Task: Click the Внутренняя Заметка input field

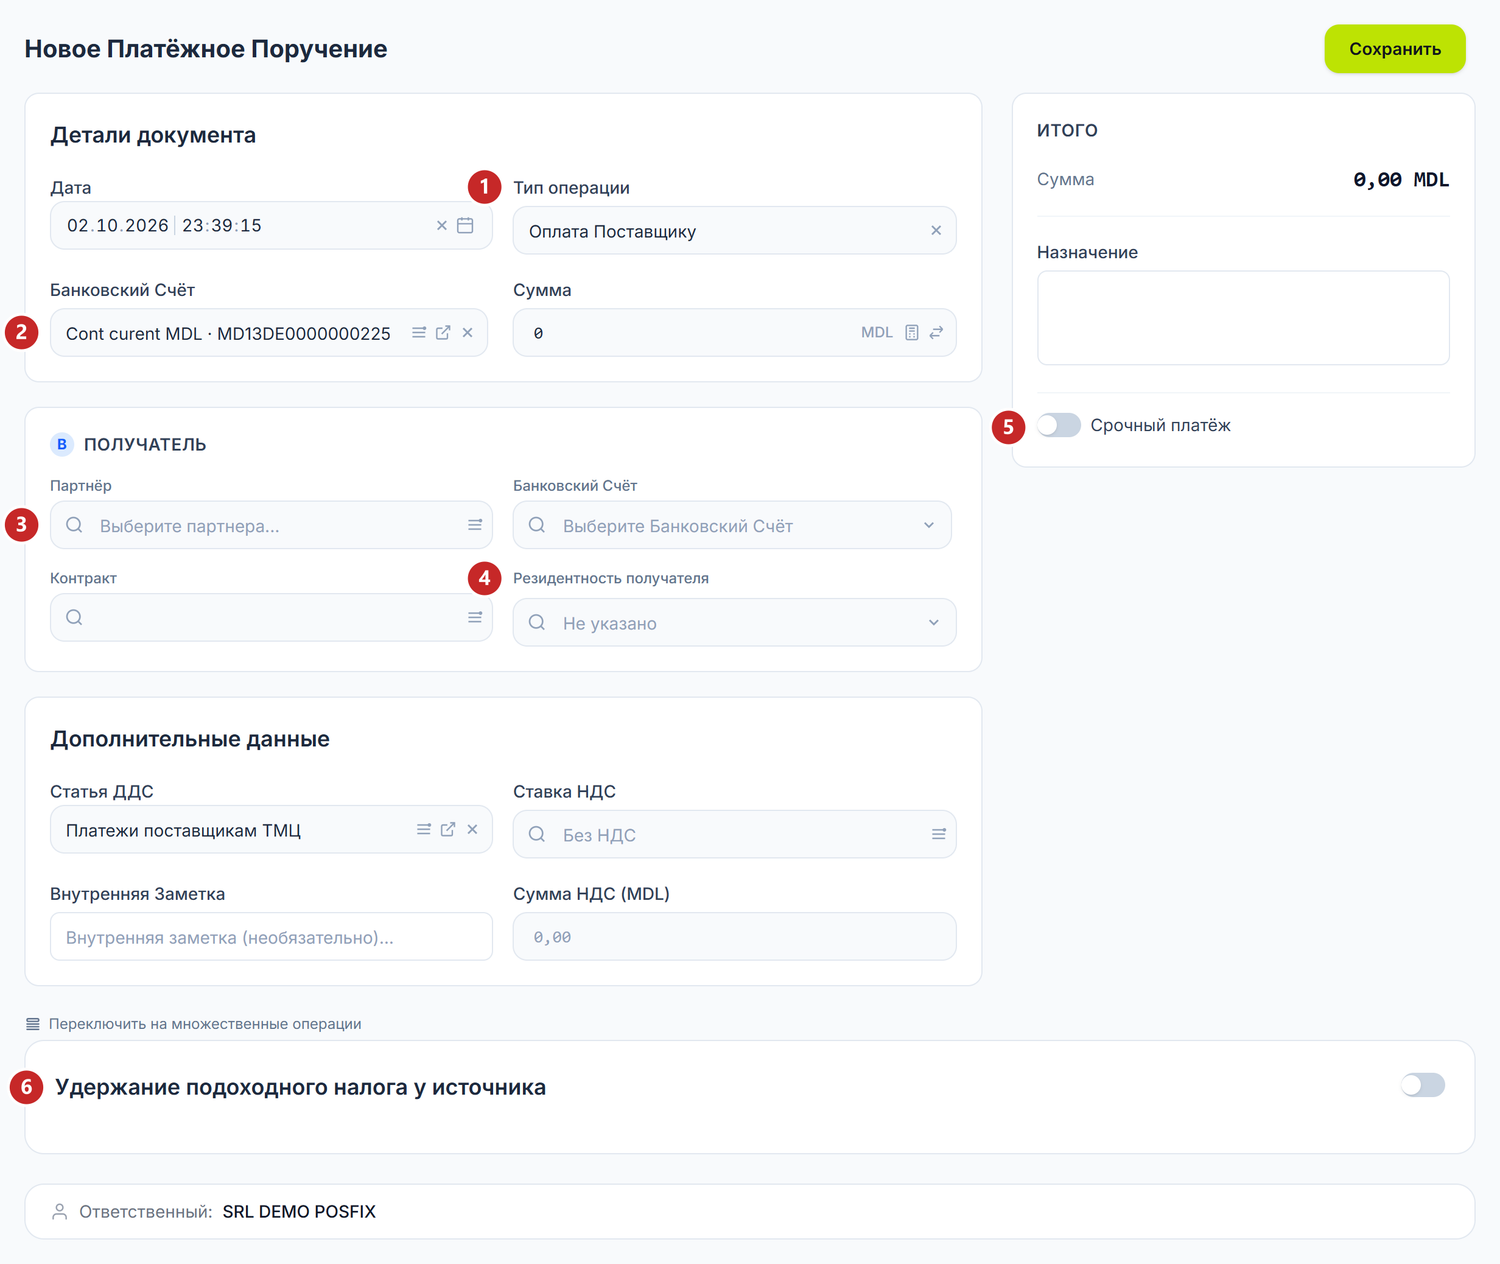Action: [x=271, y=937]
